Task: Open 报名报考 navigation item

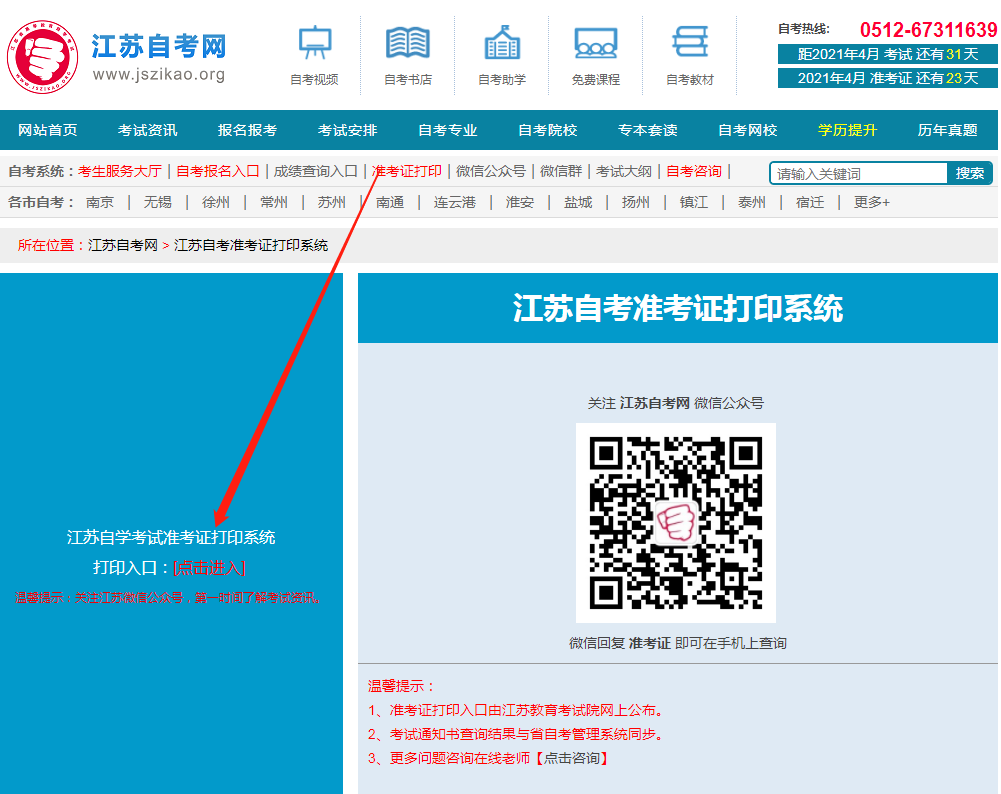Action: (x=247, y=130)
